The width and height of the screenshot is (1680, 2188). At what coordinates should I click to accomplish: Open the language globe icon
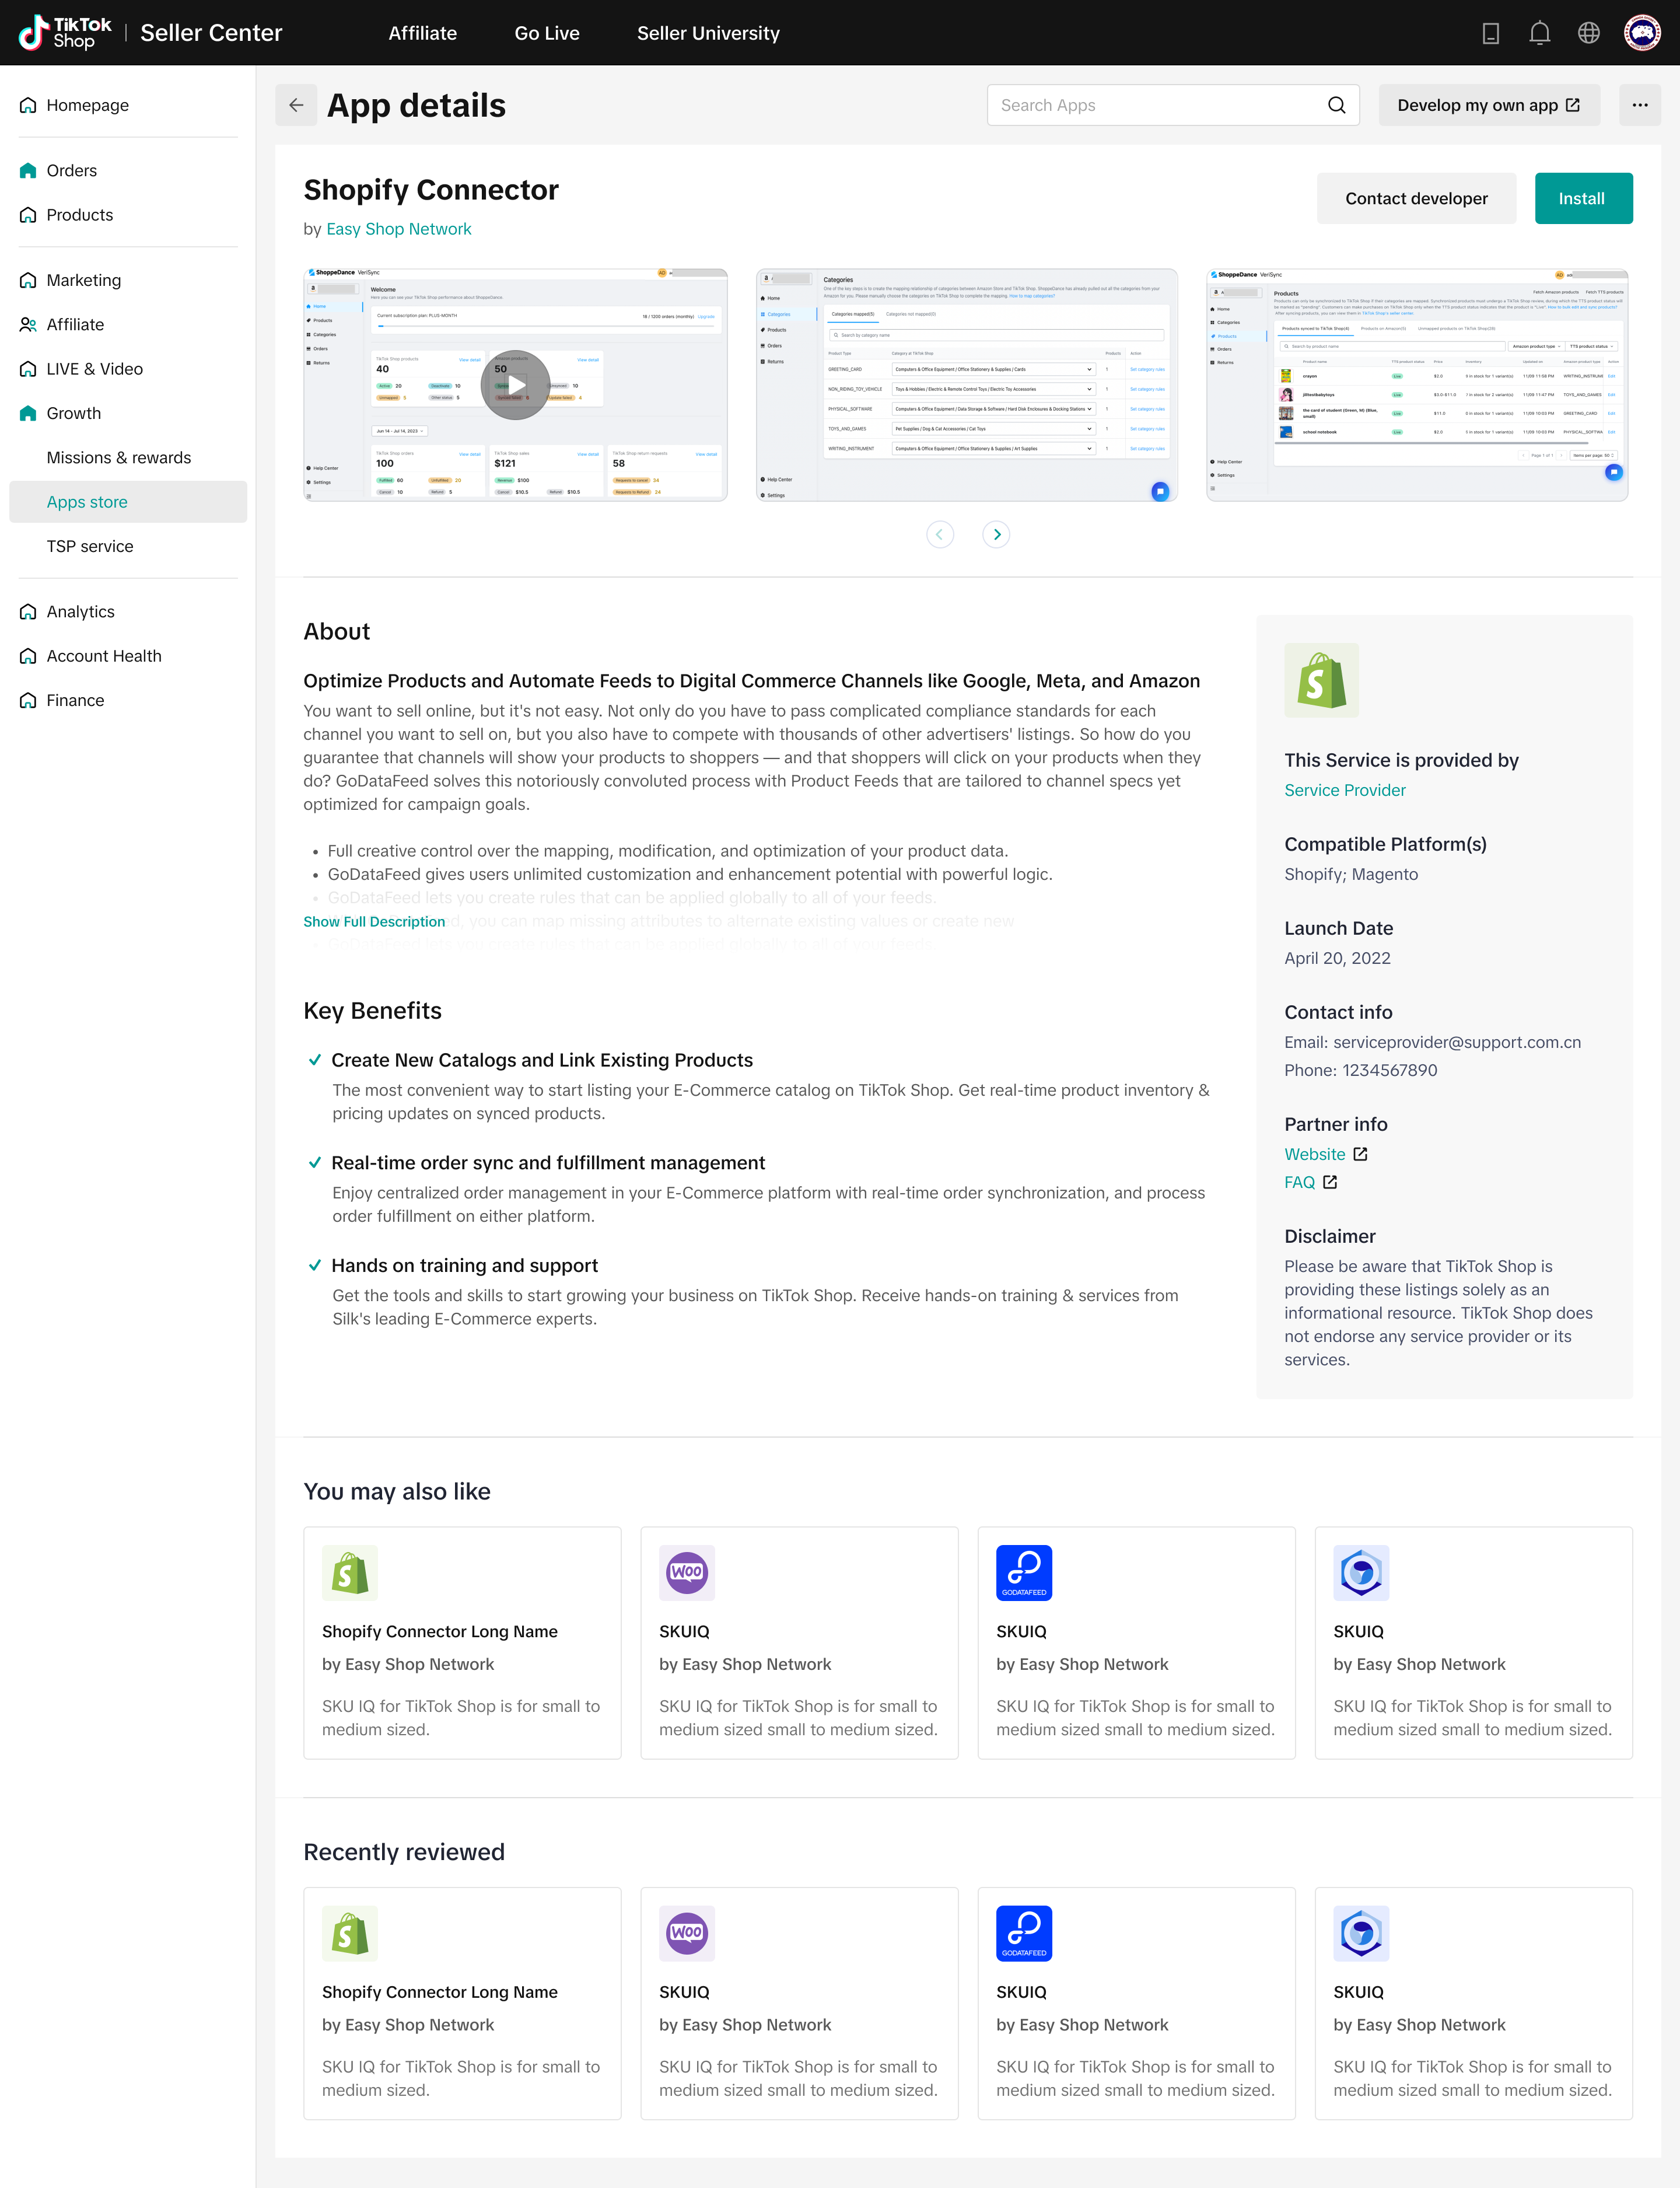point(1588,33)
